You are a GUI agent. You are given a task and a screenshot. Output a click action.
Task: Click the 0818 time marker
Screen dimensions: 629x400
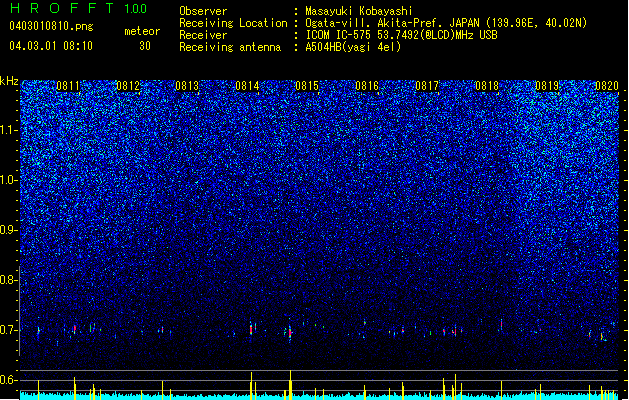click(x=487, y=86)
